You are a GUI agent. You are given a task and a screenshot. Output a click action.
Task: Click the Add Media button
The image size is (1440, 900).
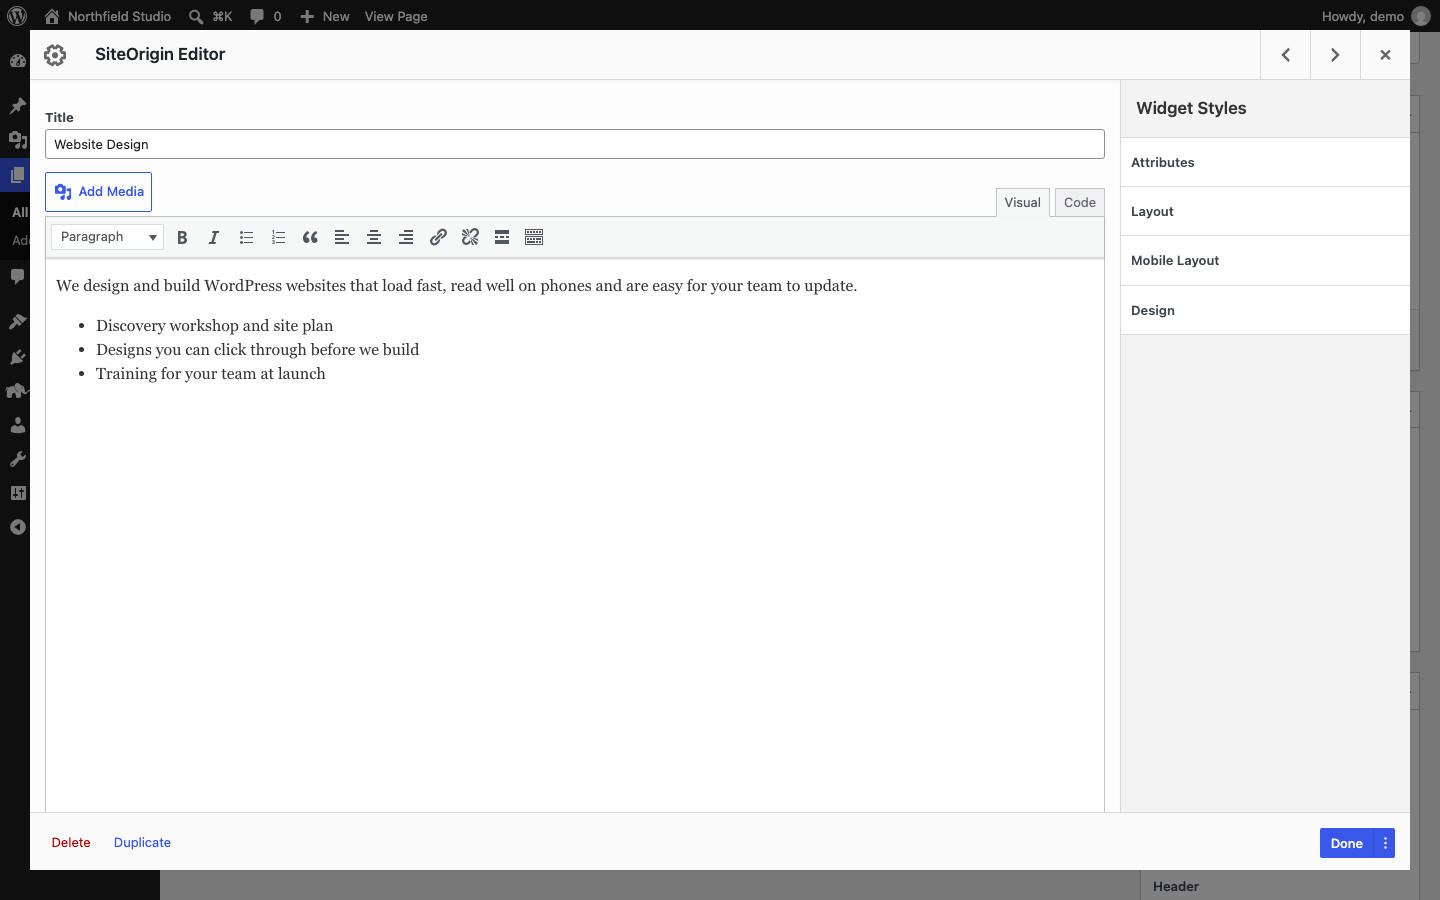pyautogui.click(x=98, y=192)
